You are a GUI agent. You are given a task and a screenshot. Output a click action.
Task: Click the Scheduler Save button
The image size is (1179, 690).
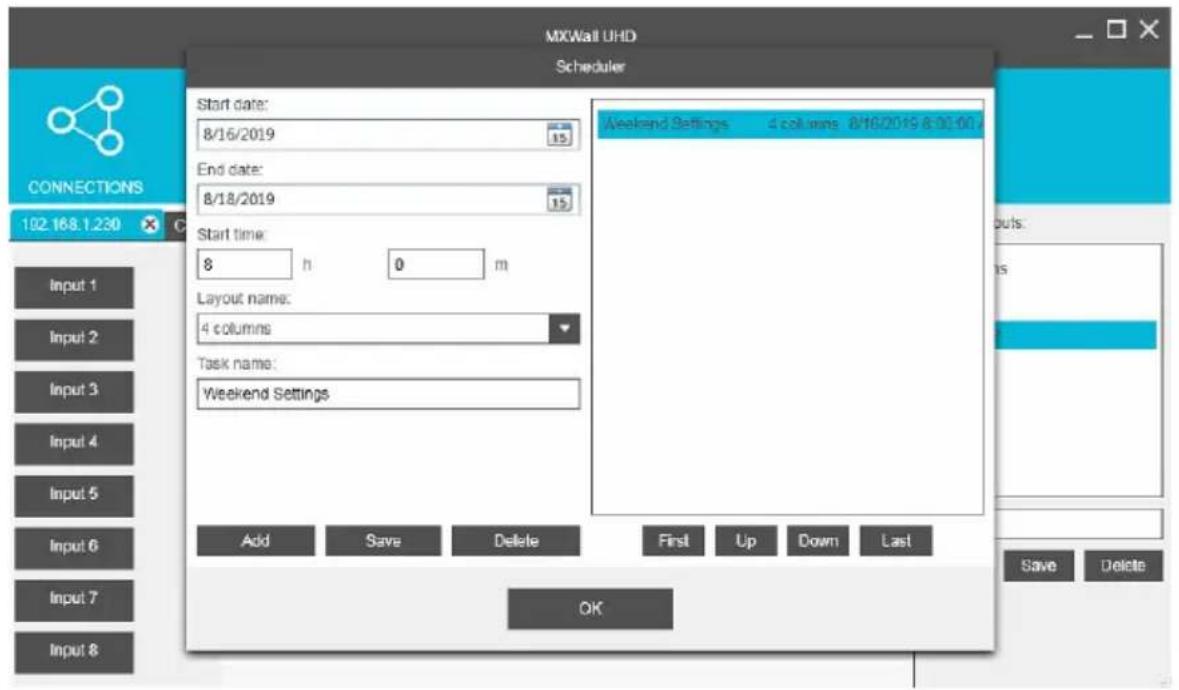coord(383,540)
